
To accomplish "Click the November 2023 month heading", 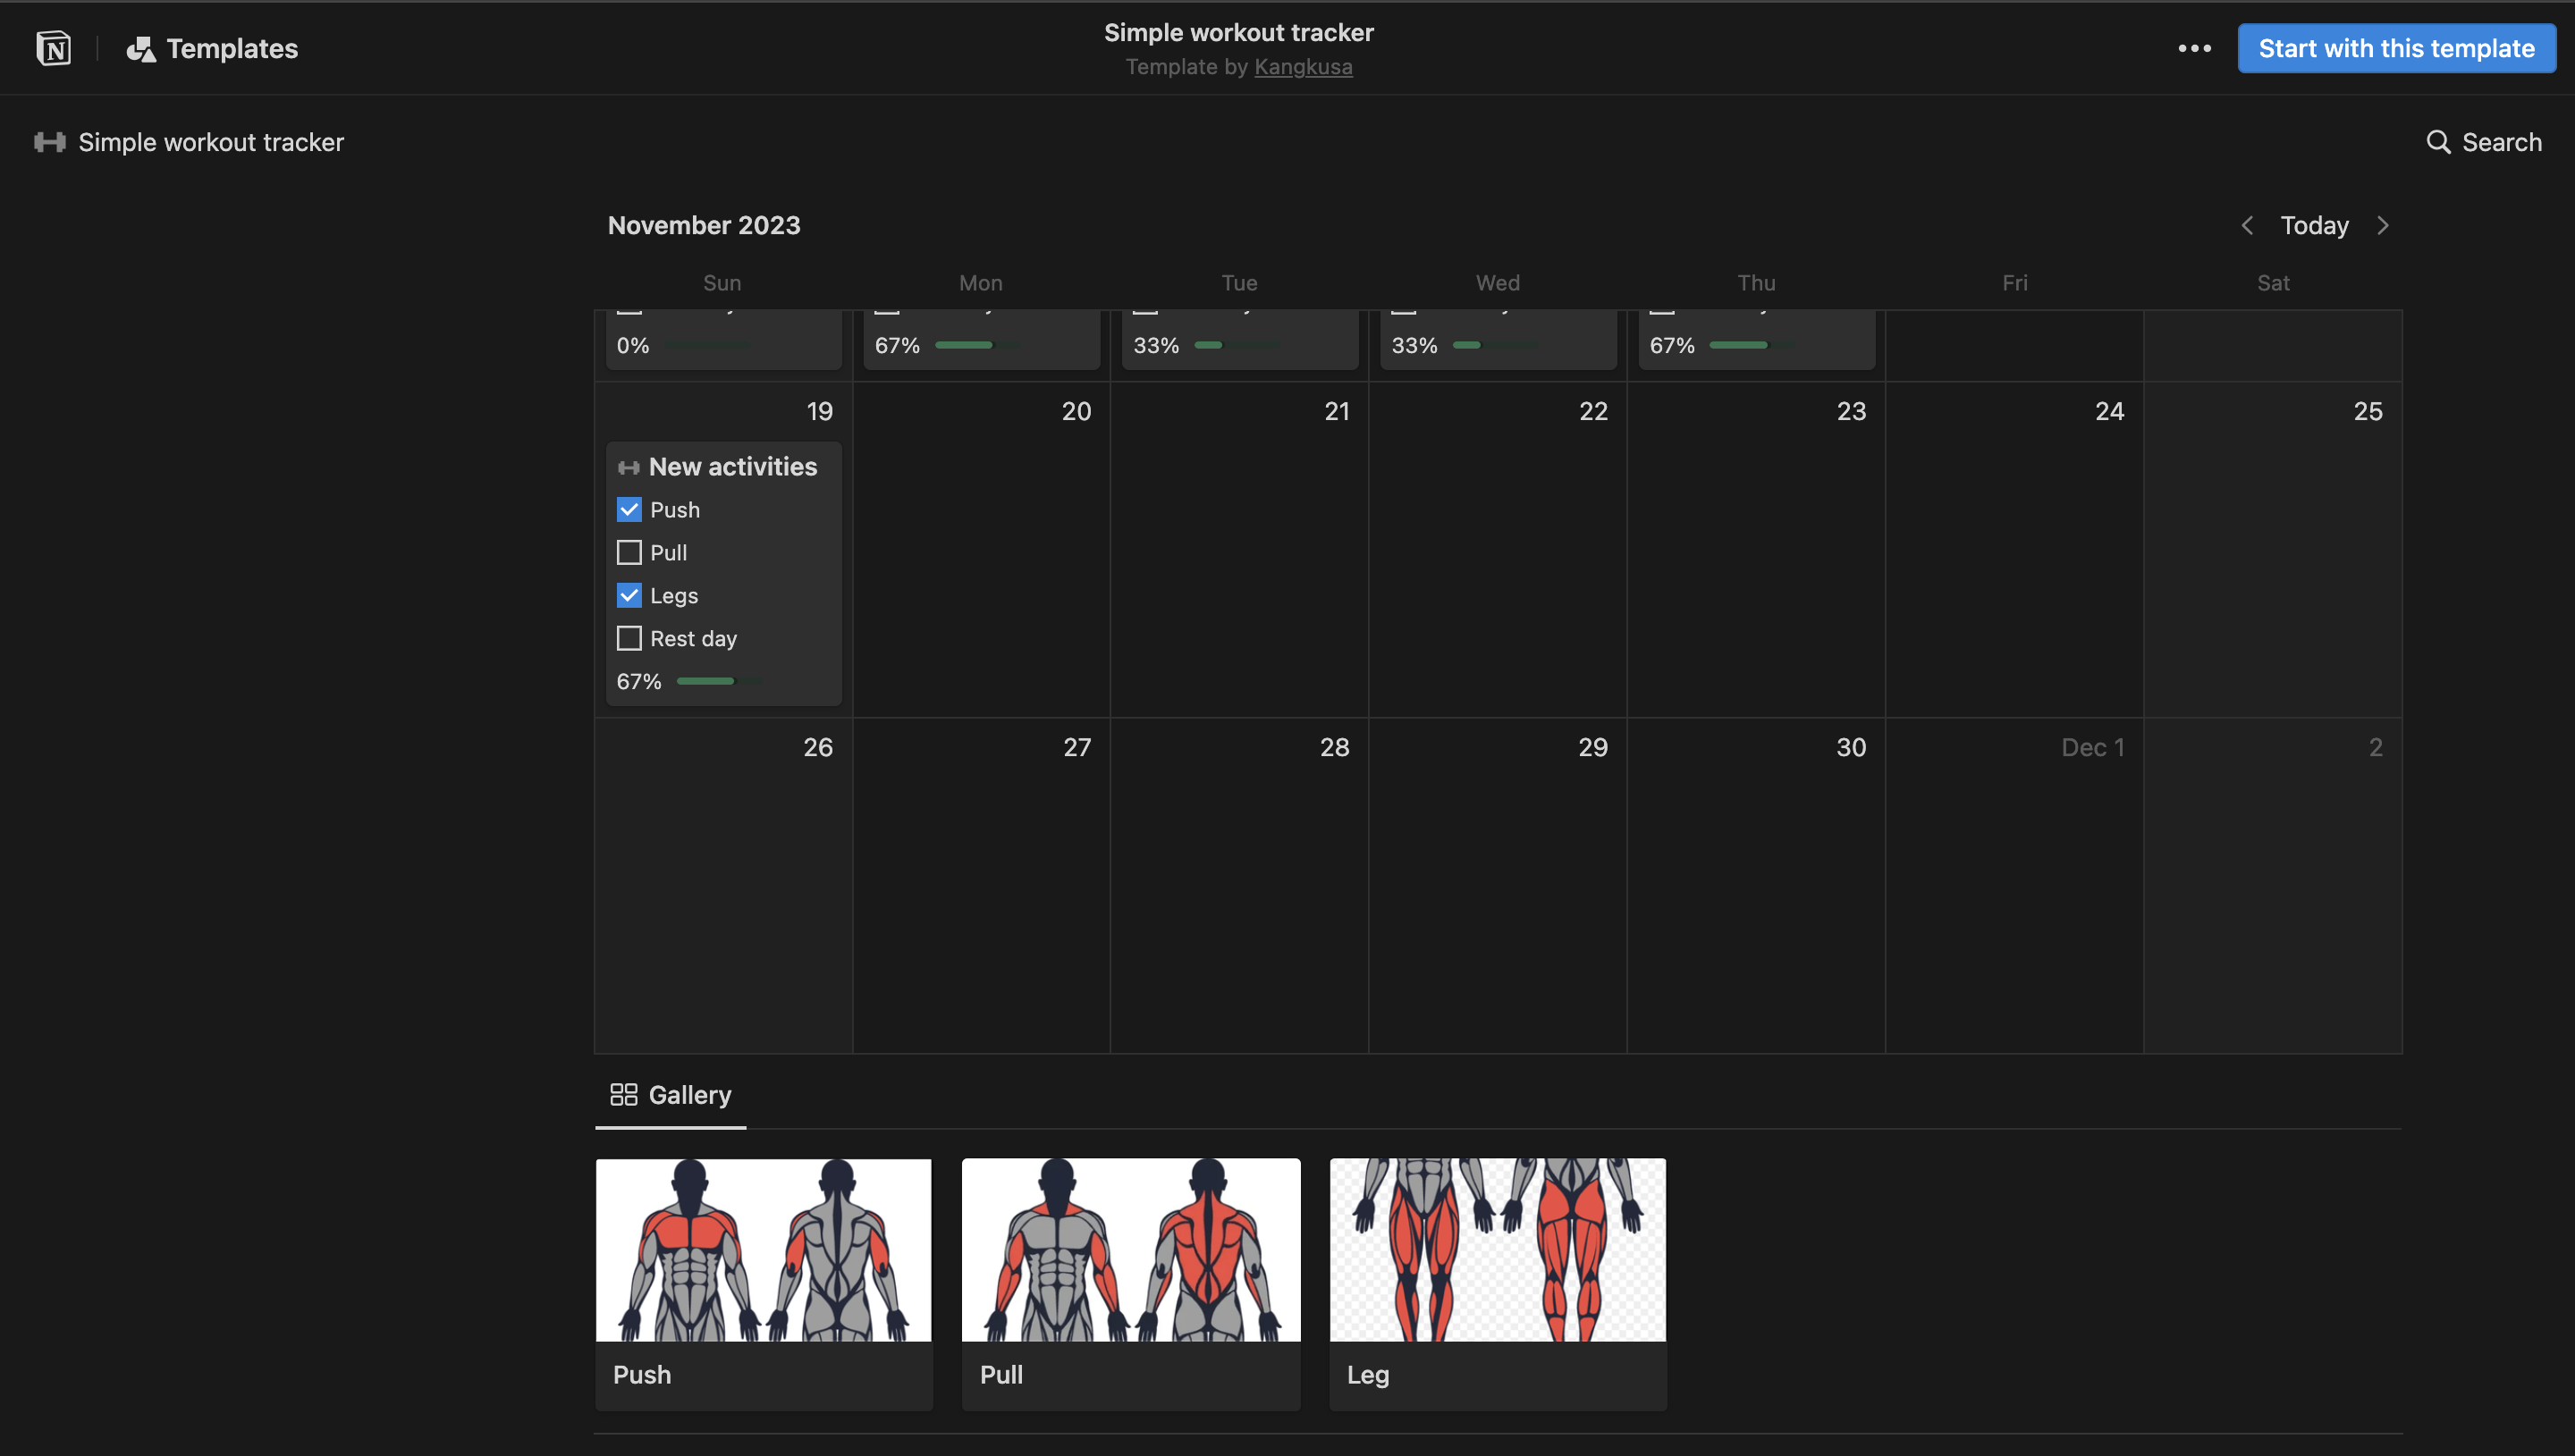I will [704, 225].
